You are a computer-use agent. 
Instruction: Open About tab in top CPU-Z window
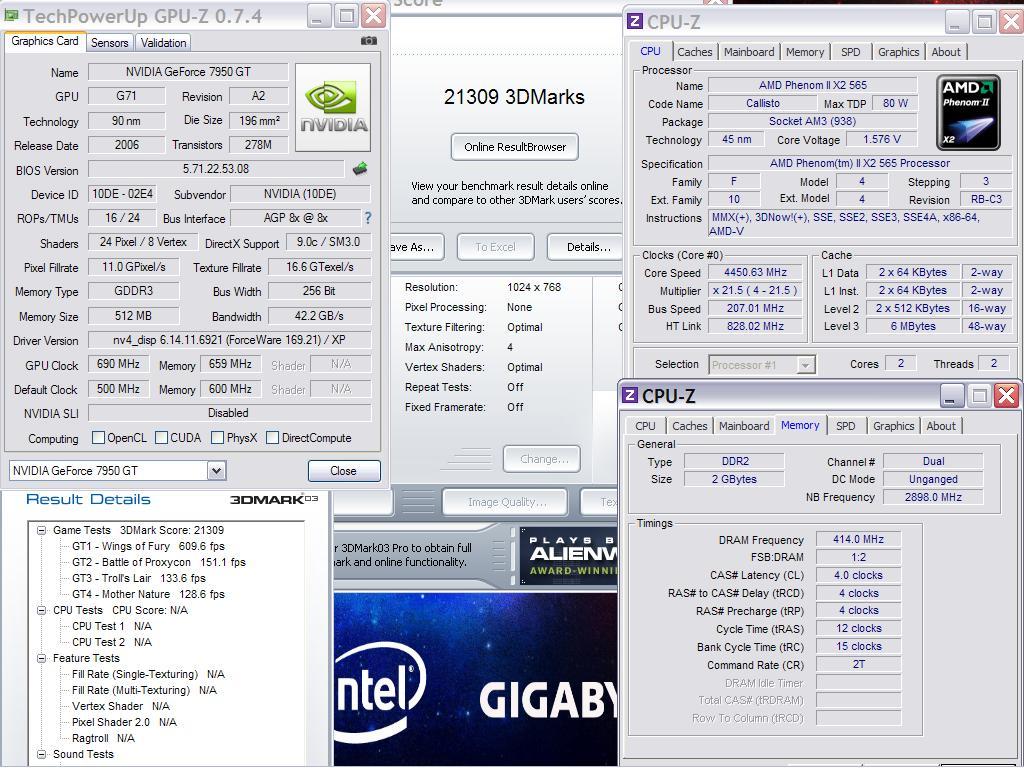(946, 52)
